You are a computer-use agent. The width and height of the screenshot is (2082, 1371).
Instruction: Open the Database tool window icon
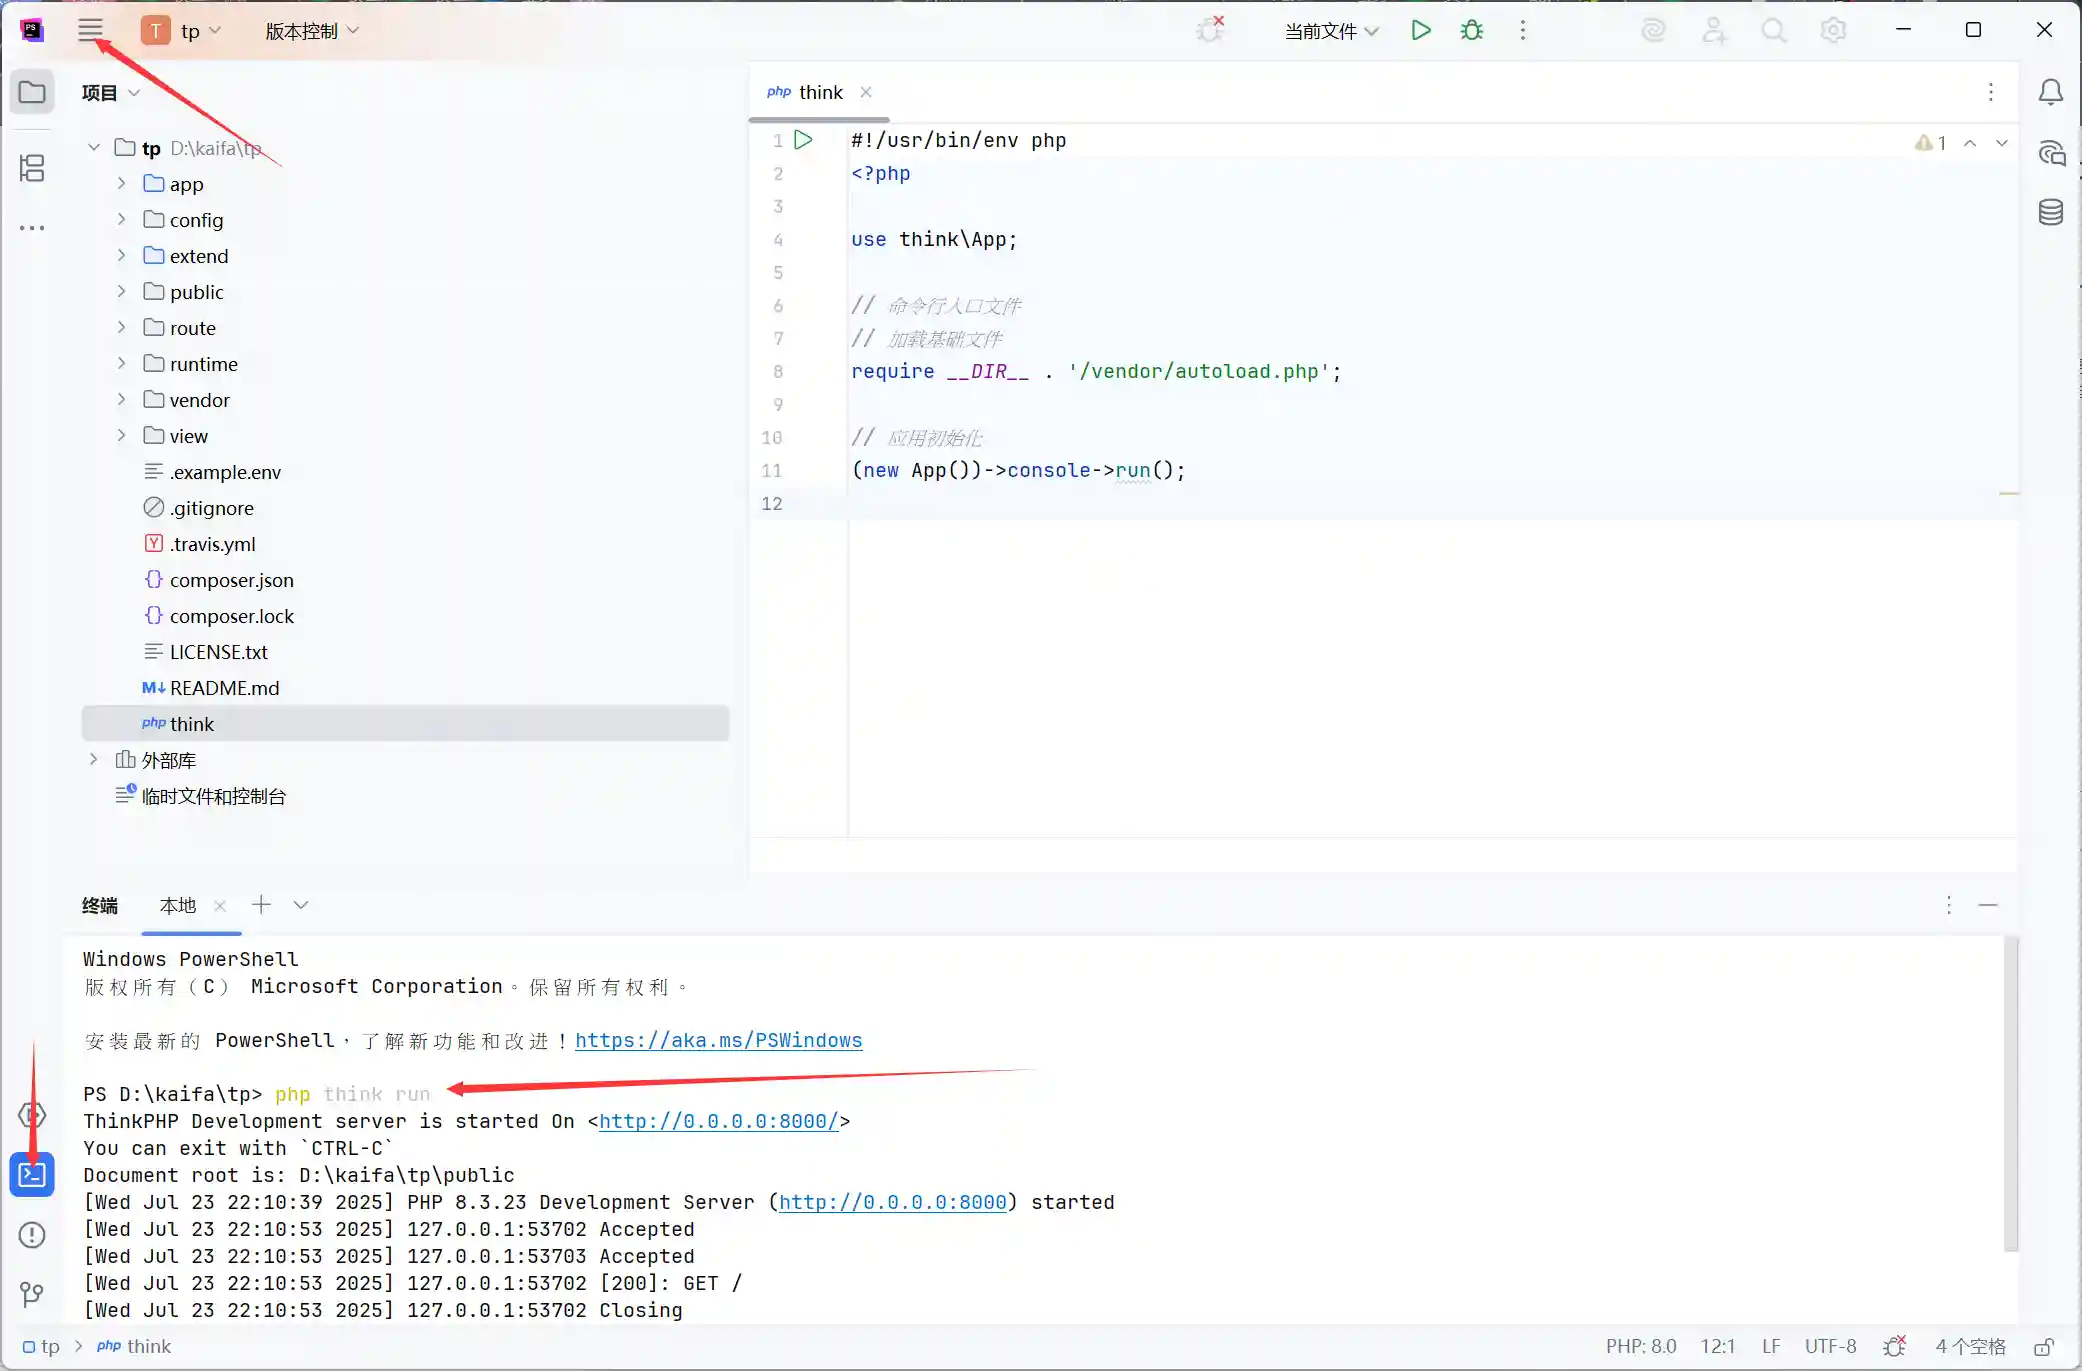[2050, 212]
